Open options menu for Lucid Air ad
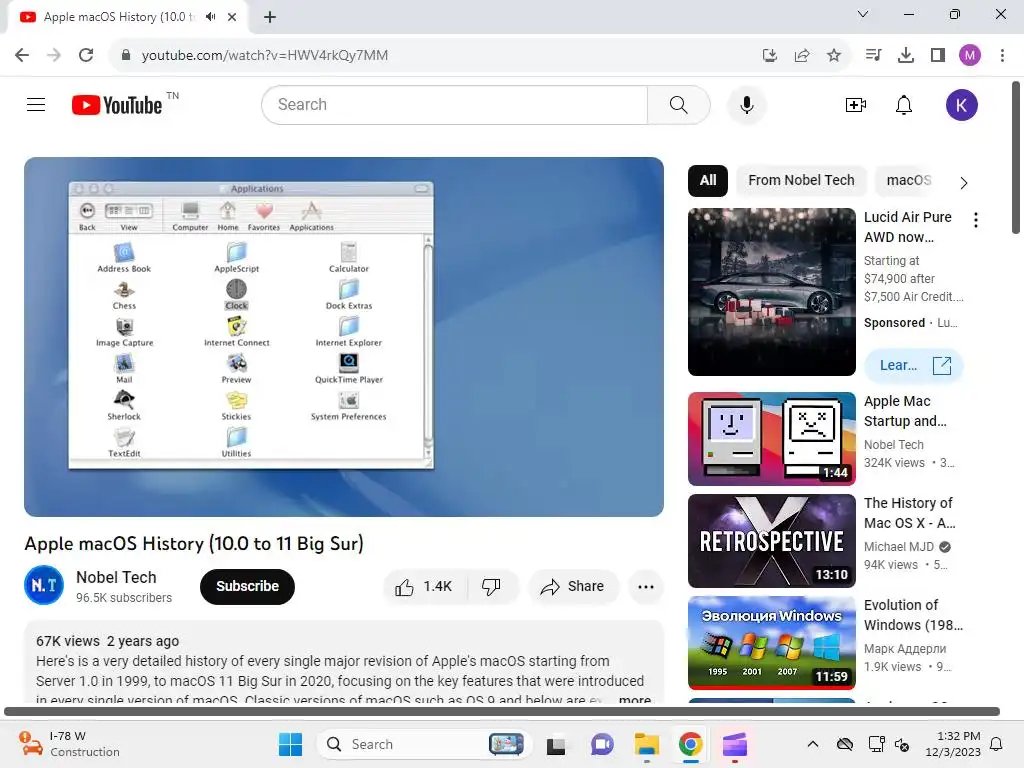The height and width of the screenshot is (768, 1024). (976, 220)
